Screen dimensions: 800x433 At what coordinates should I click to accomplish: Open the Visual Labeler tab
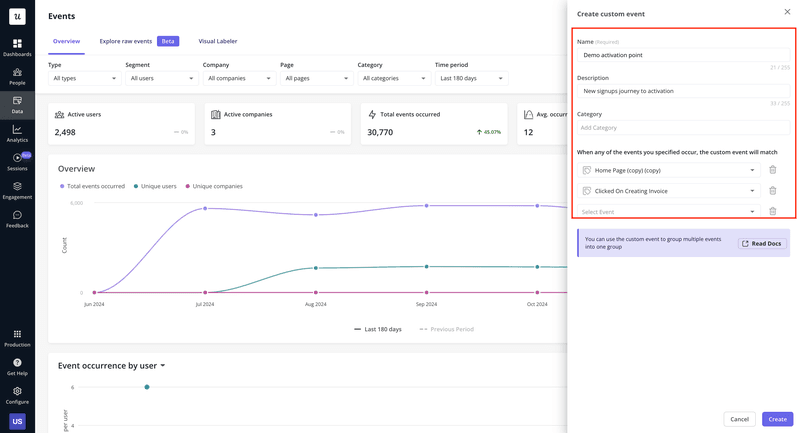coord(218,41)
